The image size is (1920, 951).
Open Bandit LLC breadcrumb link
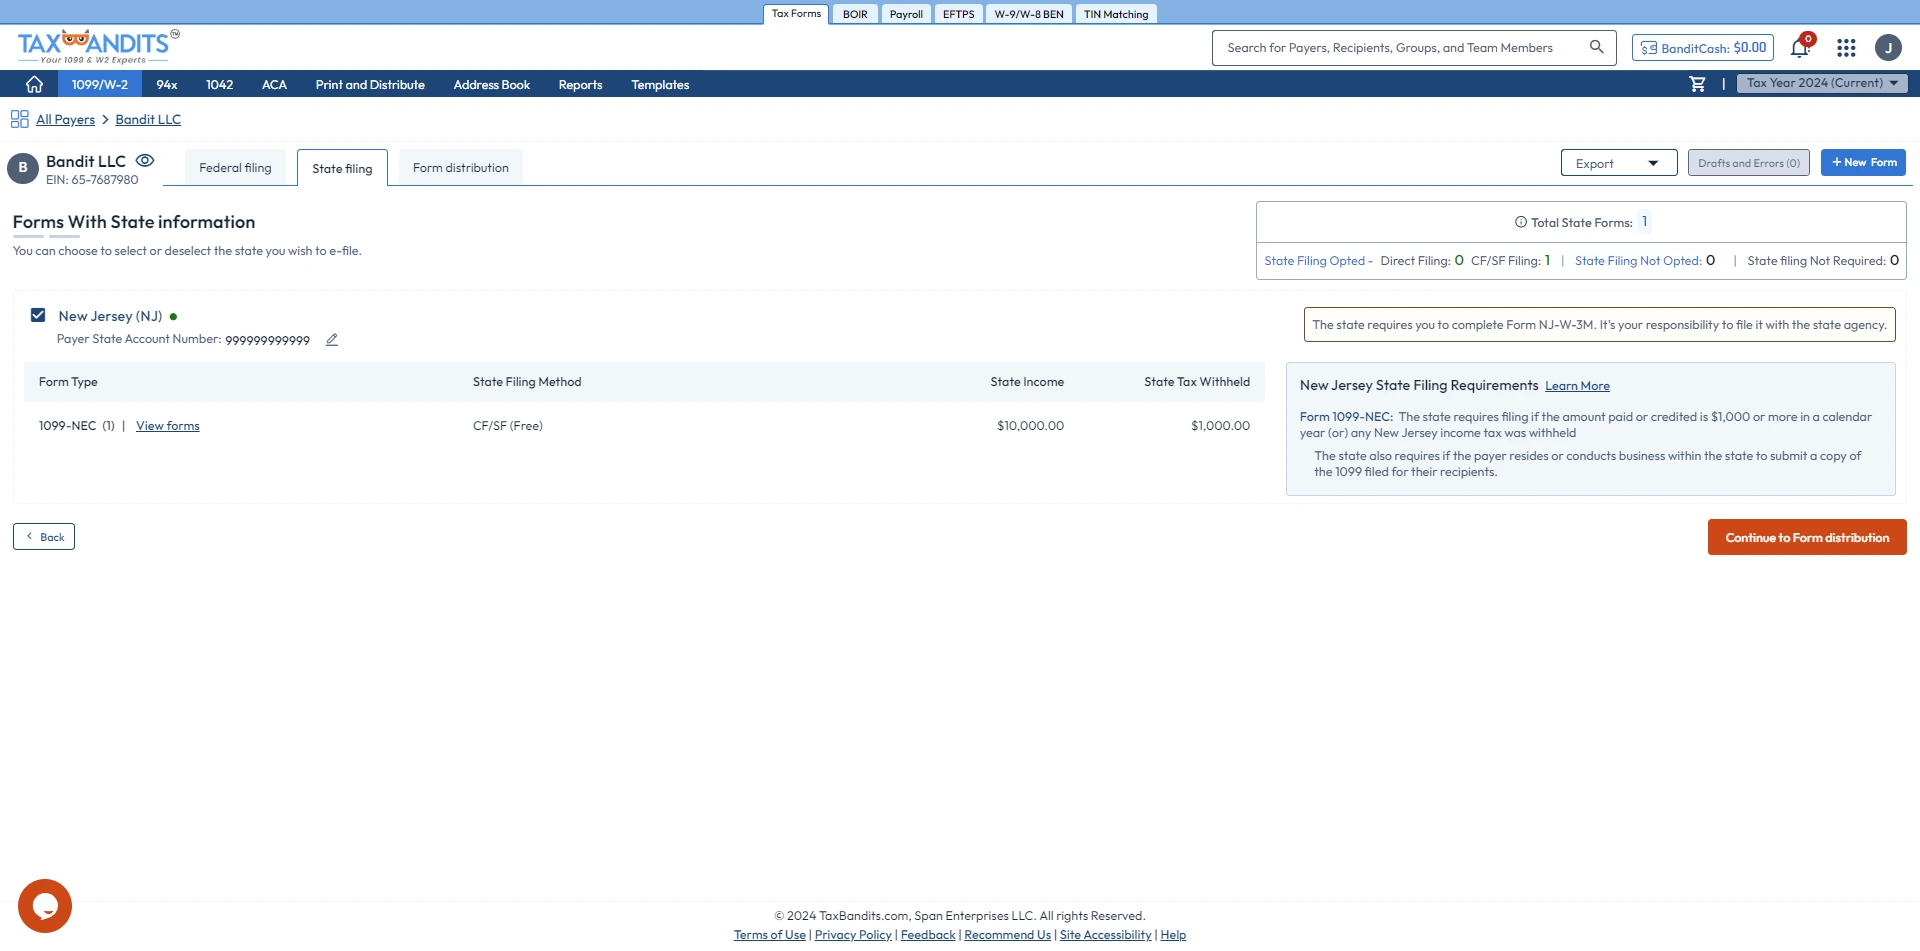pos(148,119)
